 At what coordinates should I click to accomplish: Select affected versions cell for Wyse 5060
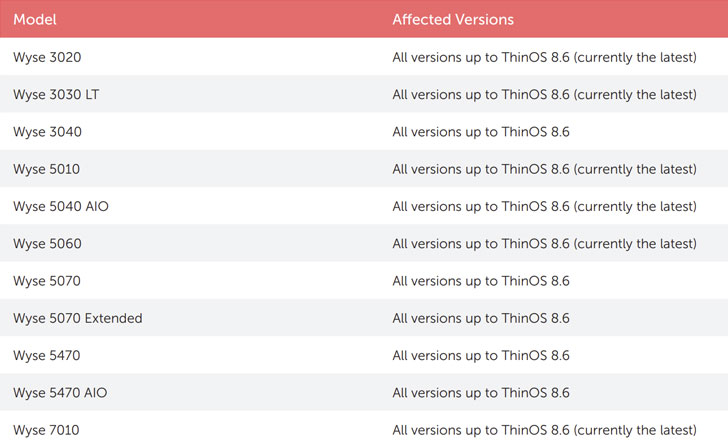(x=544, y=244)
